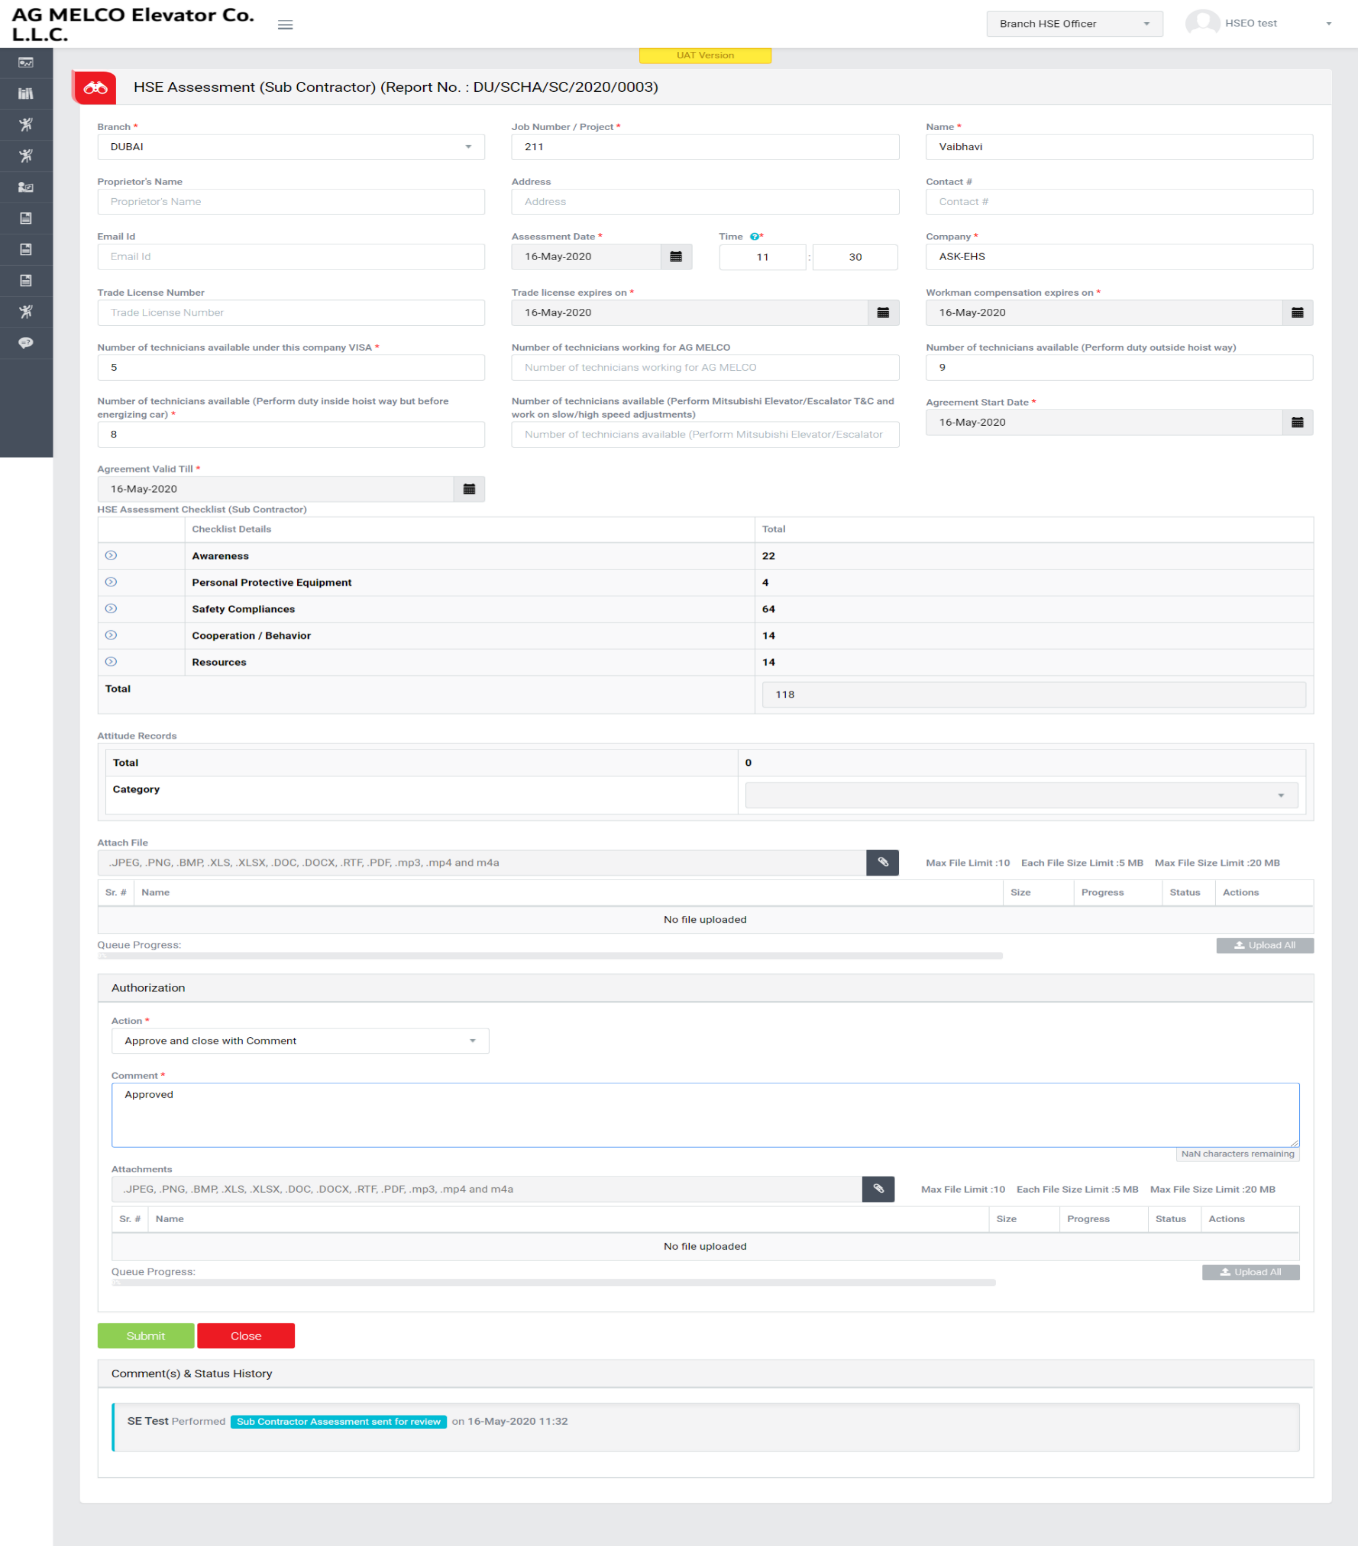
Task: Open Agreement Valid Till calendar picker
Action: click(469, 489)
